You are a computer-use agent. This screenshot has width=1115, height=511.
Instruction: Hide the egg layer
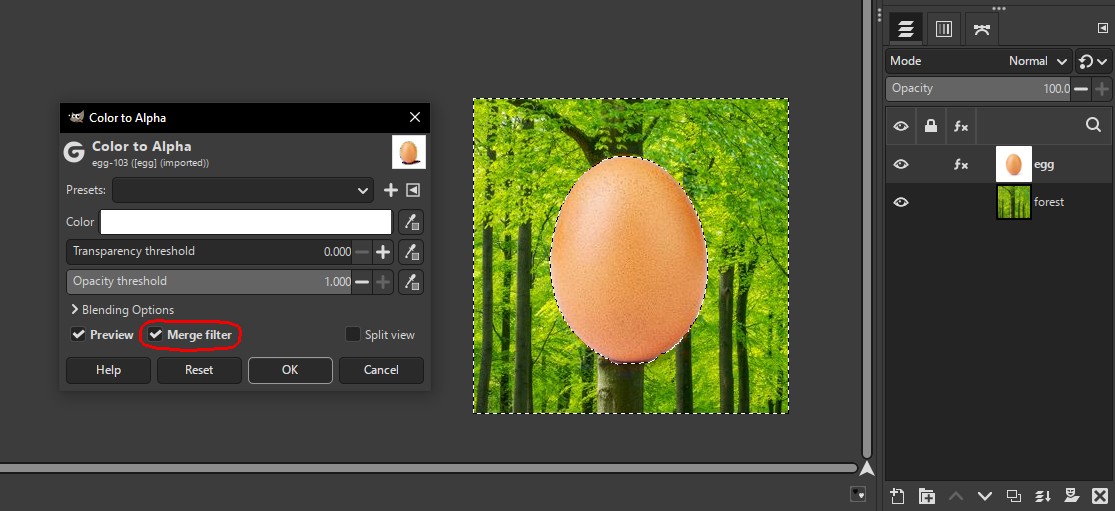pos(901,164)
